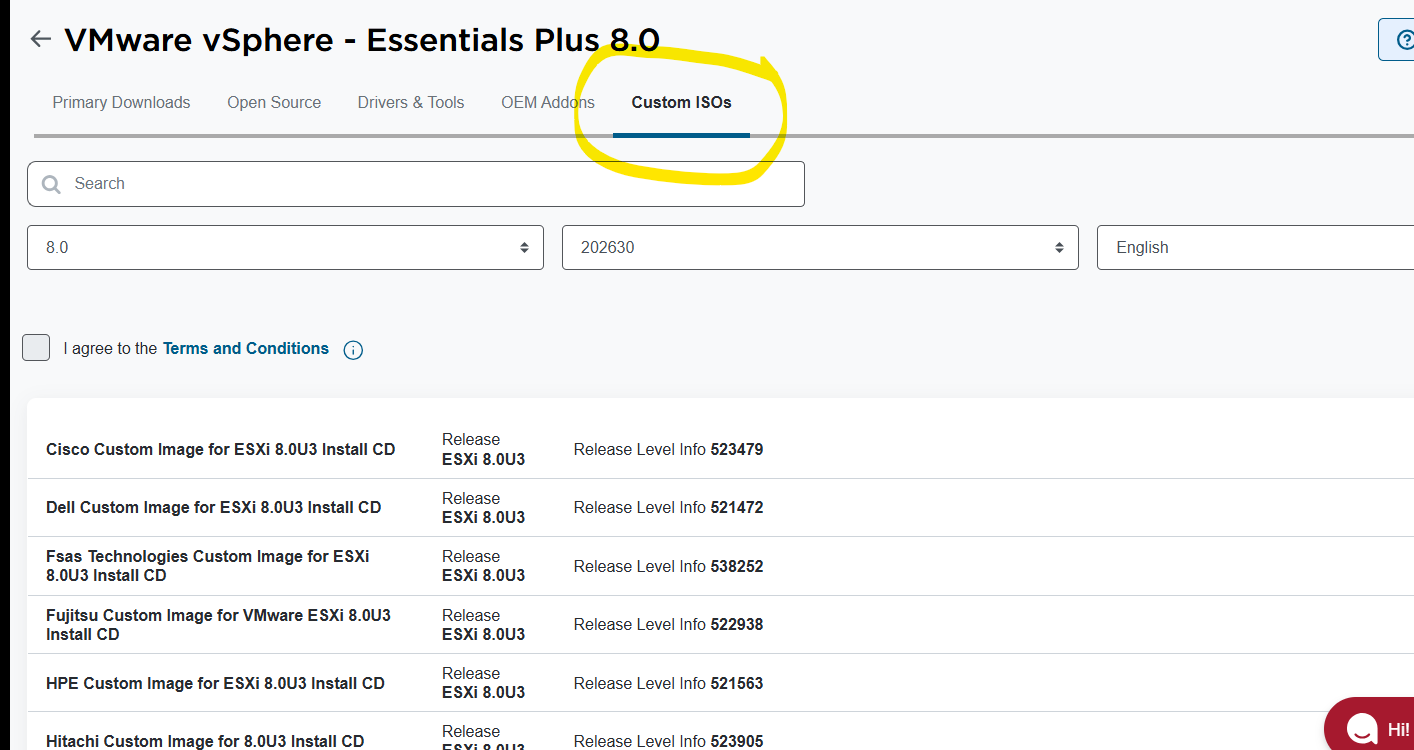Select the Drivers & Tools tab
The width and height of the screenshot is (1414, 750).
pos(411,102)
